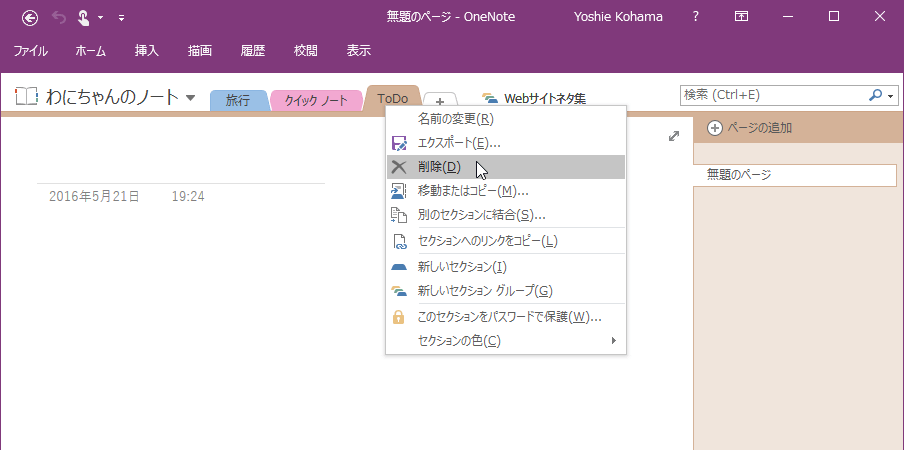Screen dimensions: 904x450
Task: Click the add new section plus tab
Action: tap(440, 101)
